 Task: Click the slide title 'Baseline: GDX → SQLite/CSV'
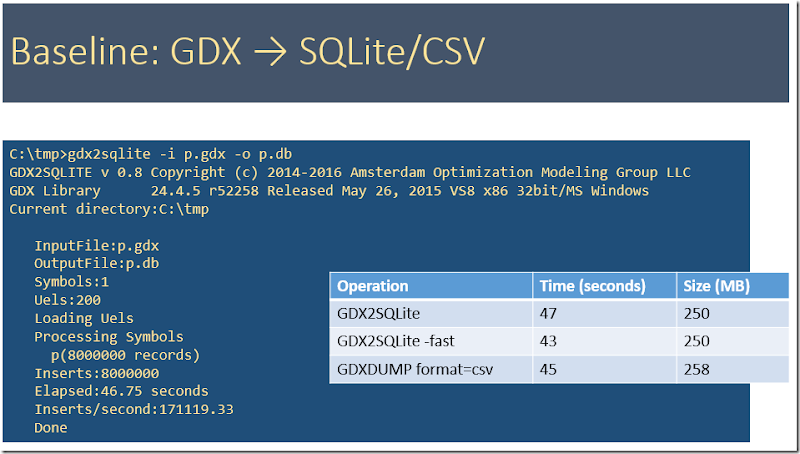(248, 52)
